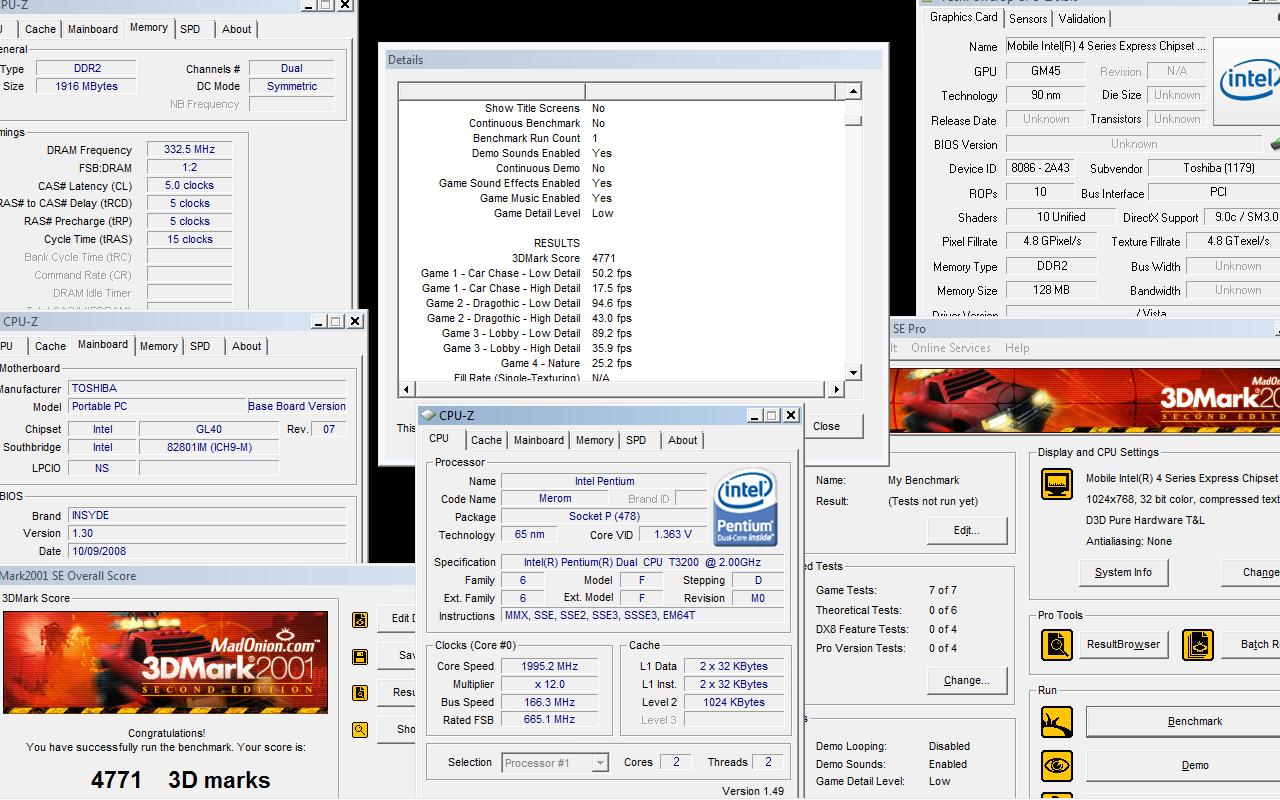Click the GPU field showing GM45
The image size is (1280, 800).
click(1046, 71)
